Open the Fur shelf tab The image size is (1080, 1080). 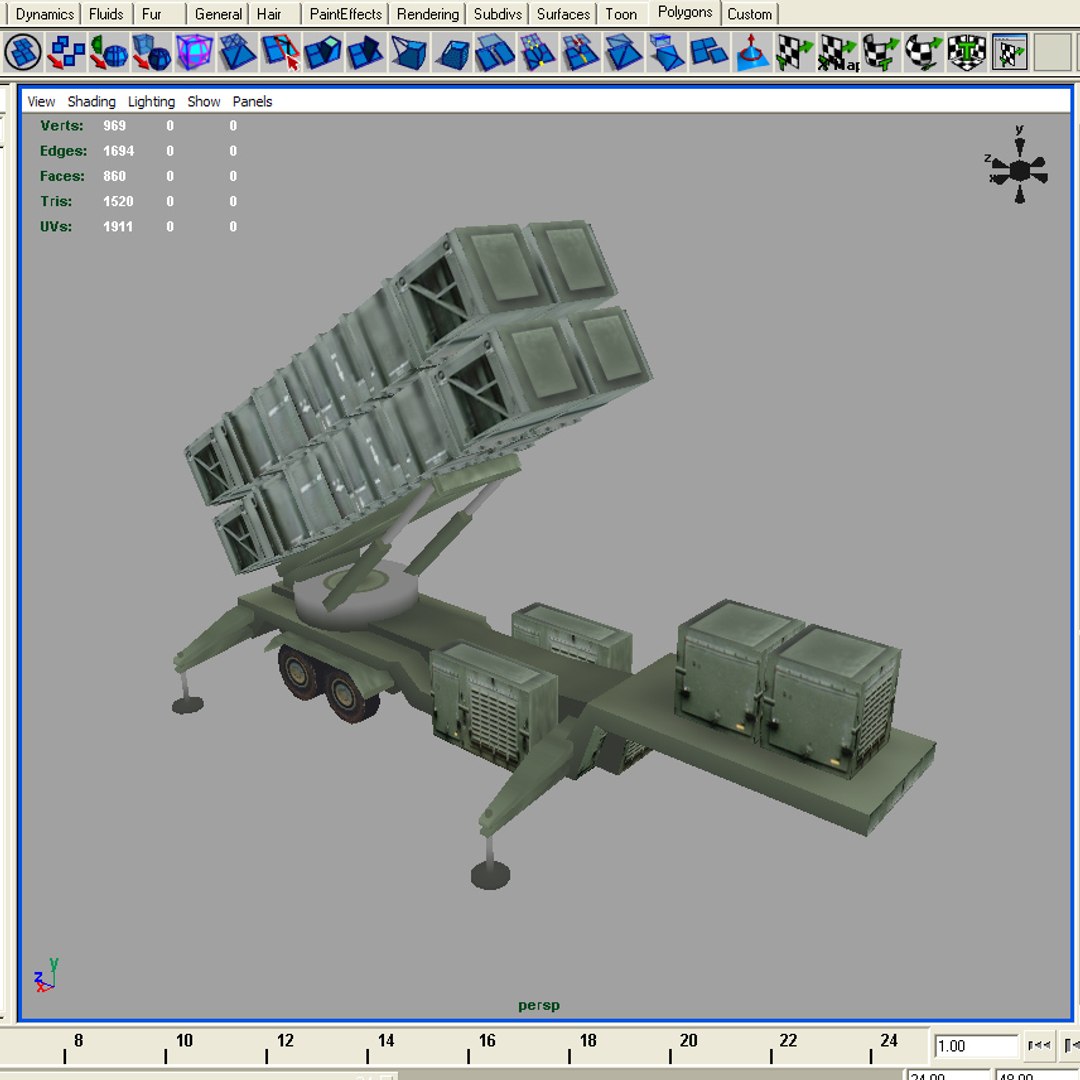[x=152, y=14]
